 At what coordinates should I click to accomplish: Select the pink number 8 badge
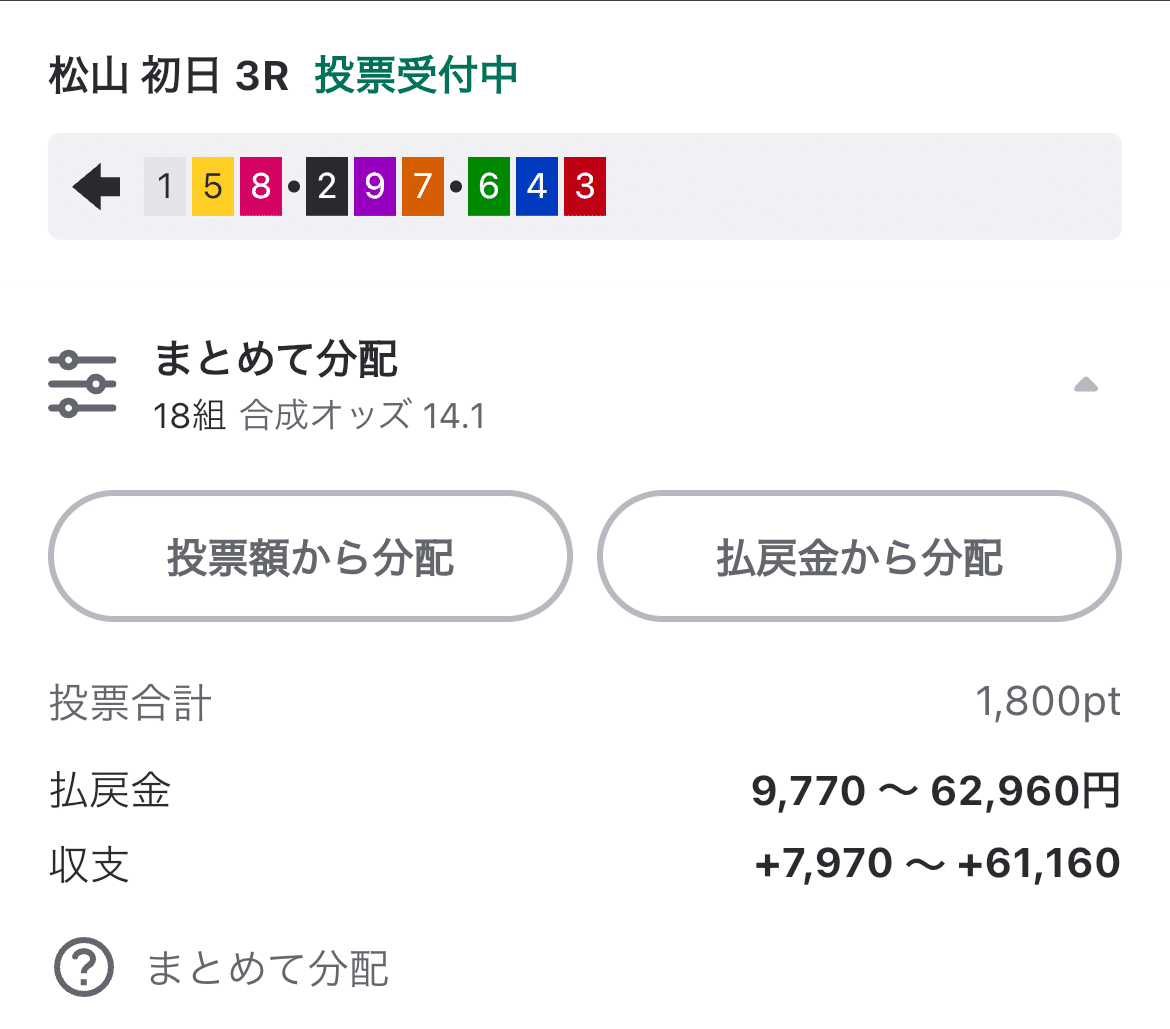coord(259,185)
